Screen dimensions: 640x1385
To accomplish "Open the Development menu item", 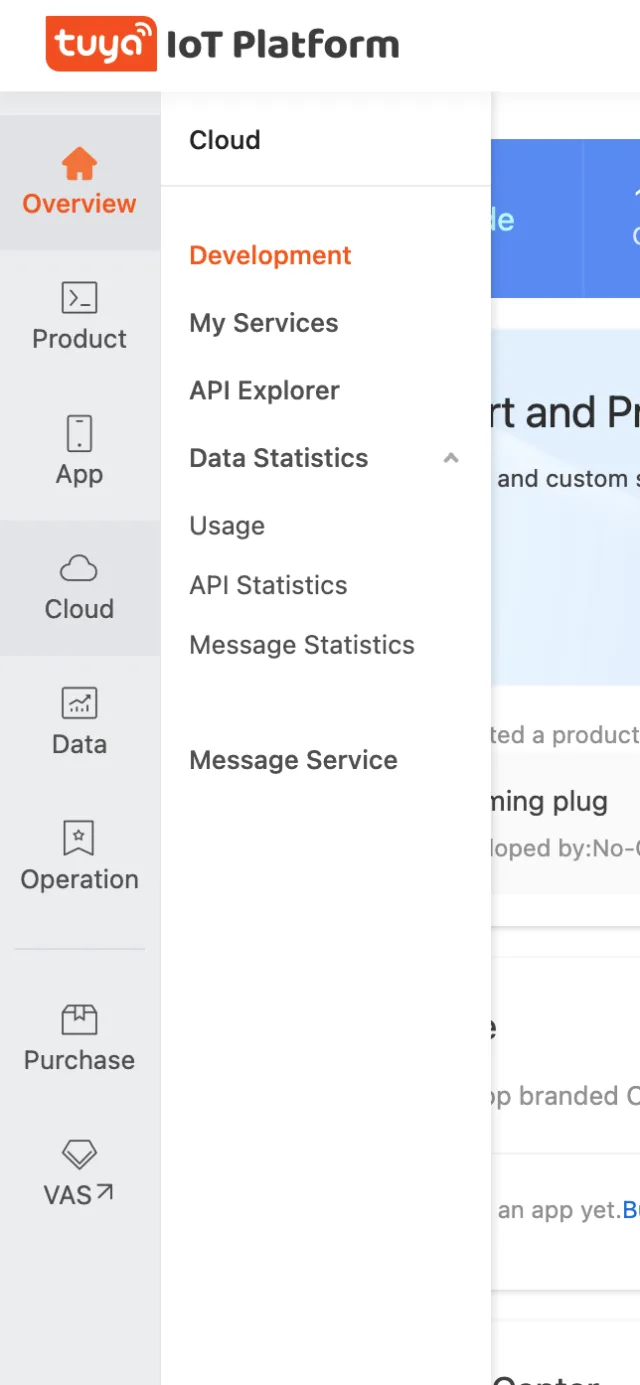I will click(x=270, y=255).
